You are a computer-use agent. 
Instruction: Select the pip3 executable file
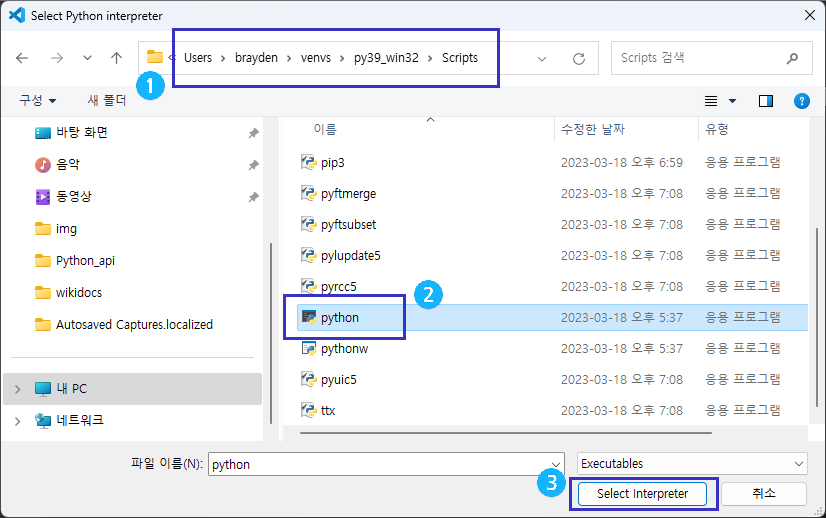click(332, 162)
